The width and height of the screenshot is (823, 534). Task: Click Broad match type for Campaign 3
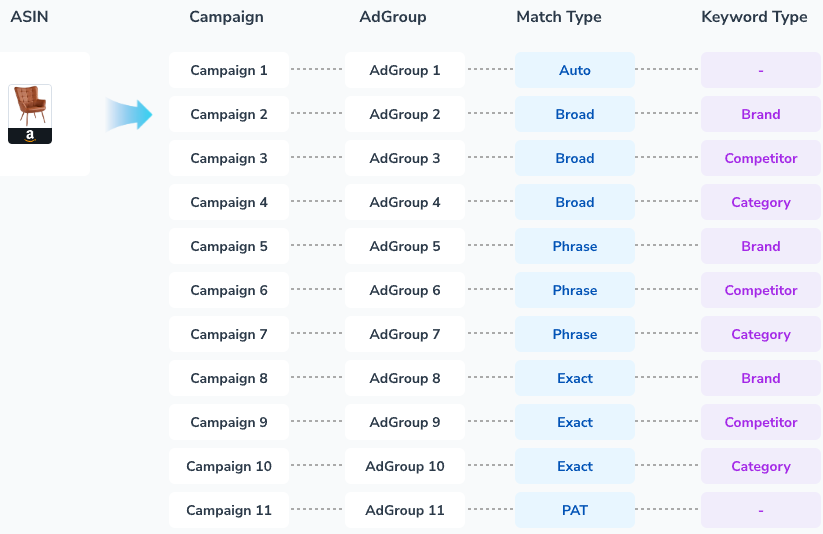click(575, 159)
